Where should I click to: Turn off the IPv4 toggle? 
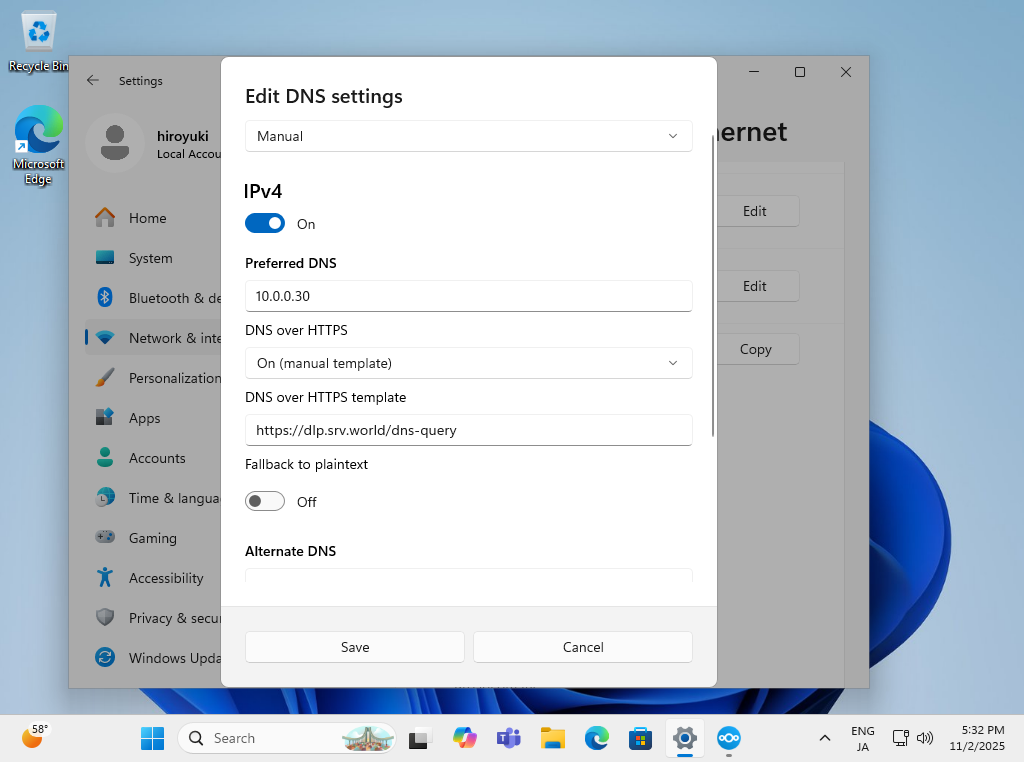pos(265,224)
